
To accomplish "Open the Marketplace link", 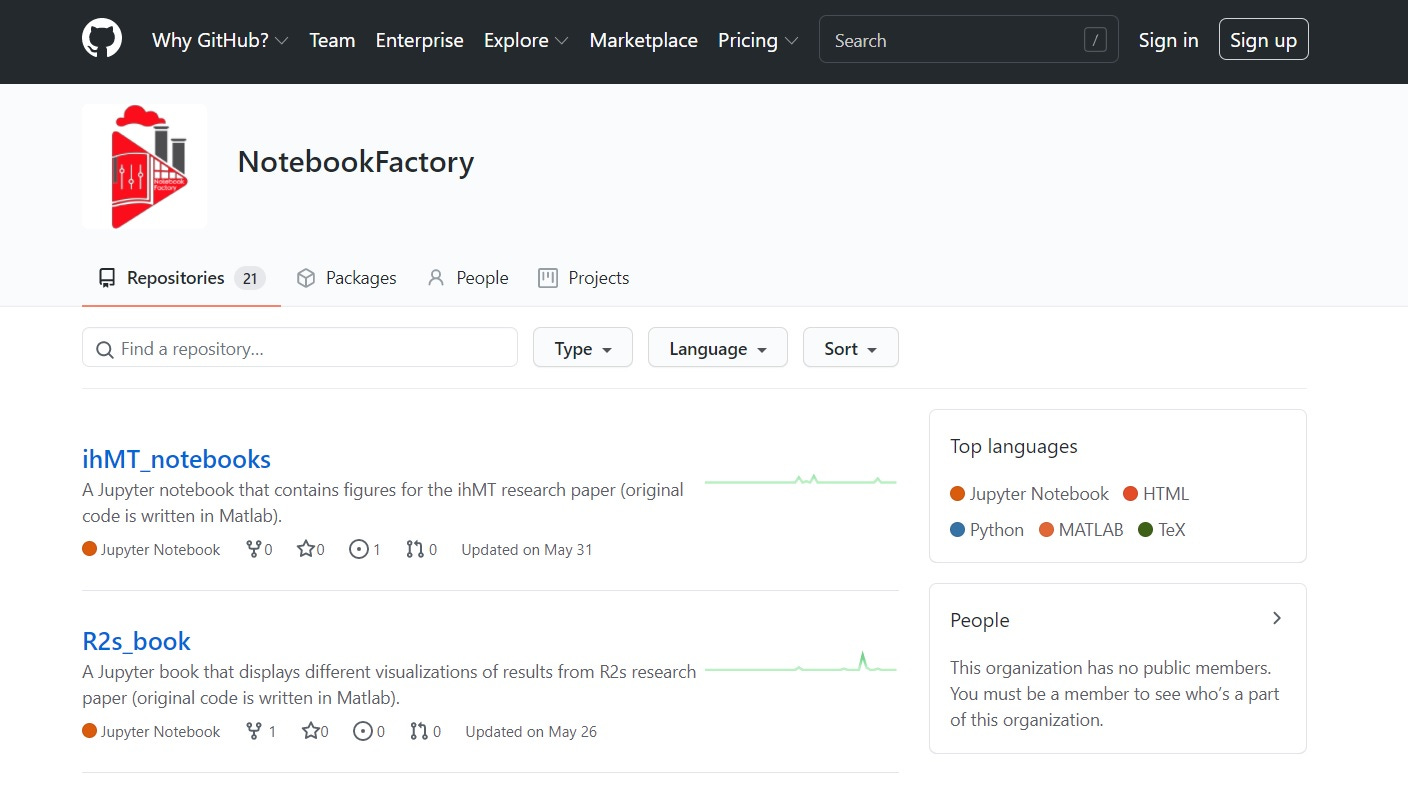I will point(643,40).
